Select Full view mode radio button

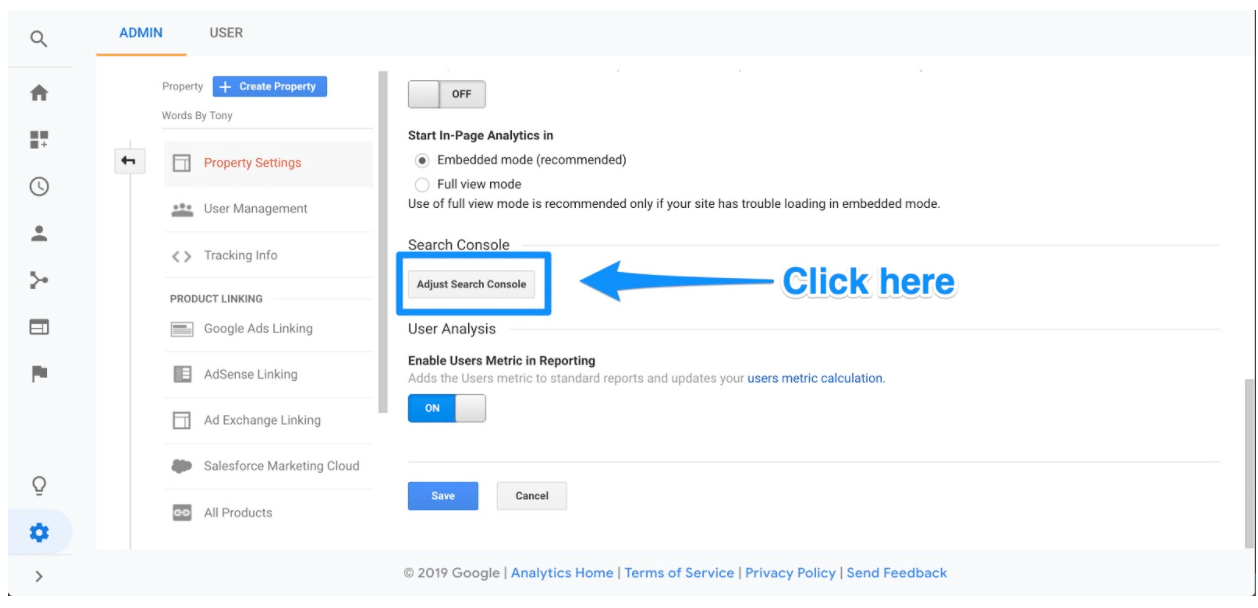[x=422, y=185]
